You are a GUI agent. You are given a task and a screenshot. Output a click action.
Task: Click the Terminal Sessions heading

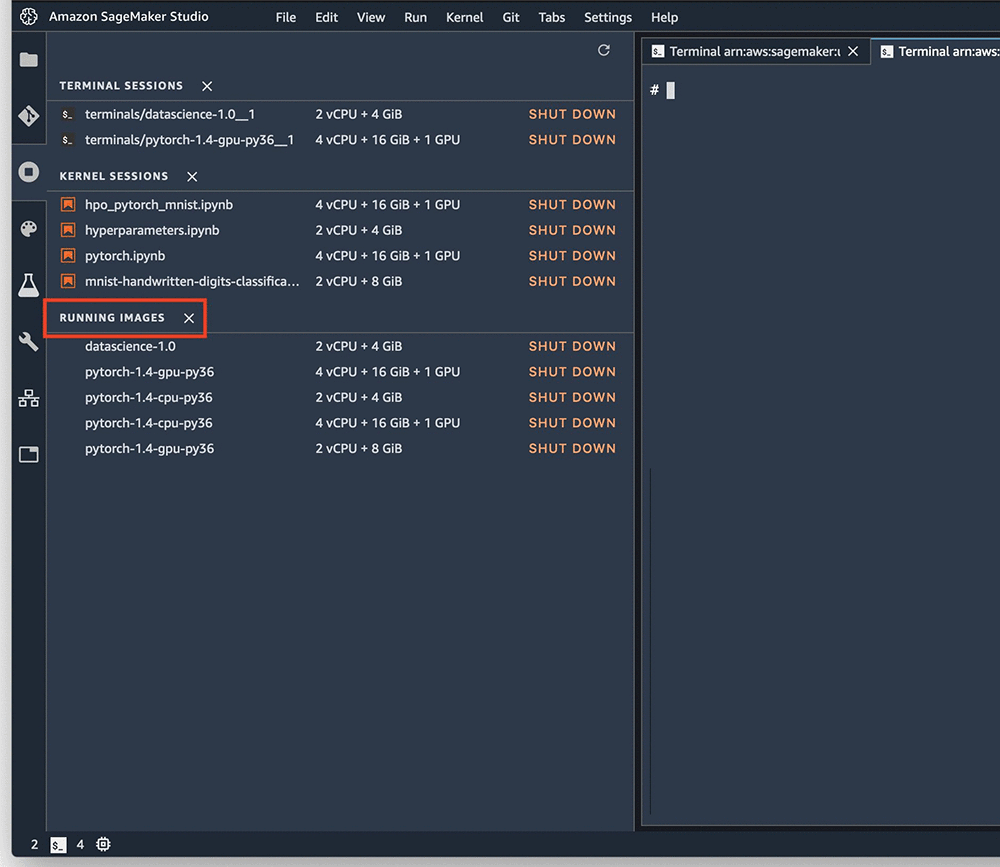pyautogui.click(x=121, y=86)
